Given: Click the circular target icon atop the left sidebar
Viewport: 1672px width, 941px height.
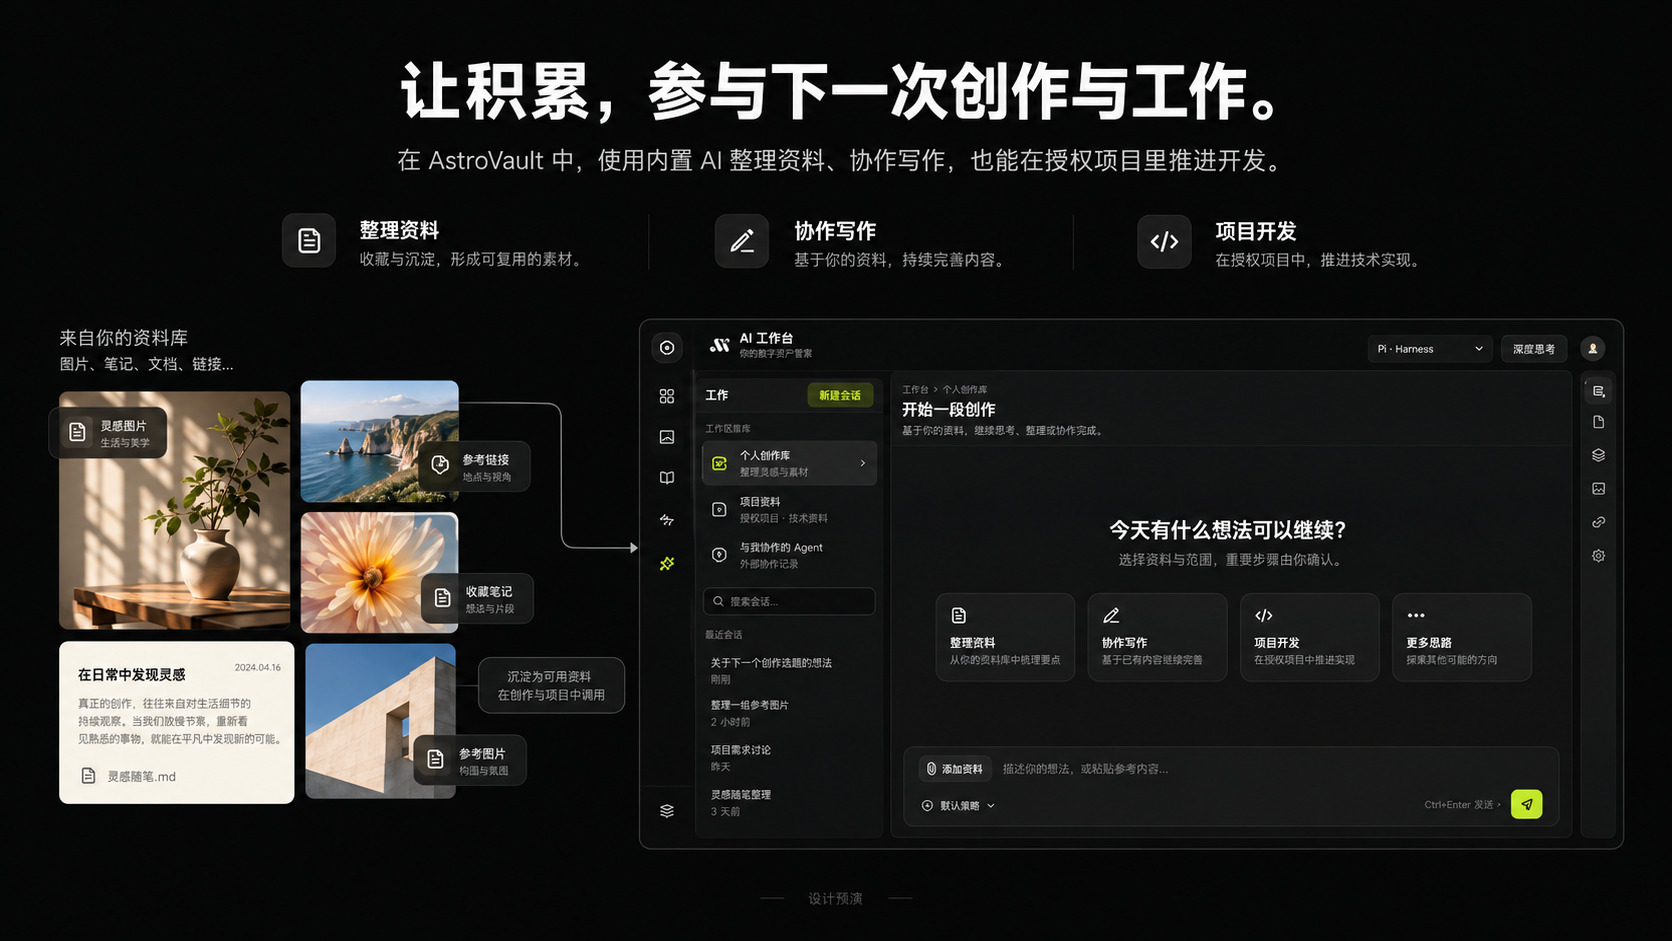Looking at the screenshot, I should 667,347.
